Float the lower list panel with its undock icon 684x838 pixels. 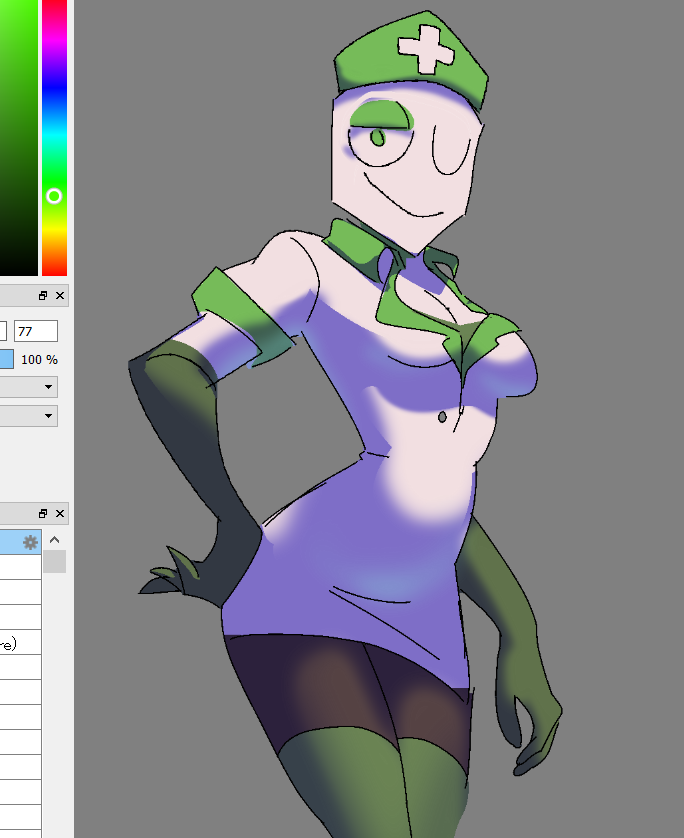[x=43, y=514]
